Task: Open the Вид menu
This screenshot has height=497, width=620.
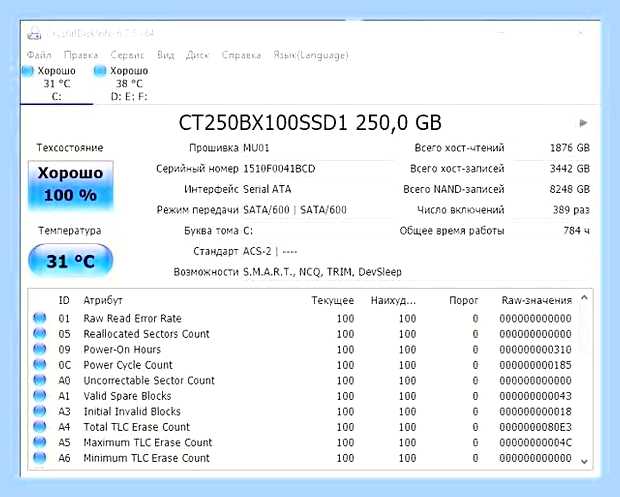Action: (165, 55)
